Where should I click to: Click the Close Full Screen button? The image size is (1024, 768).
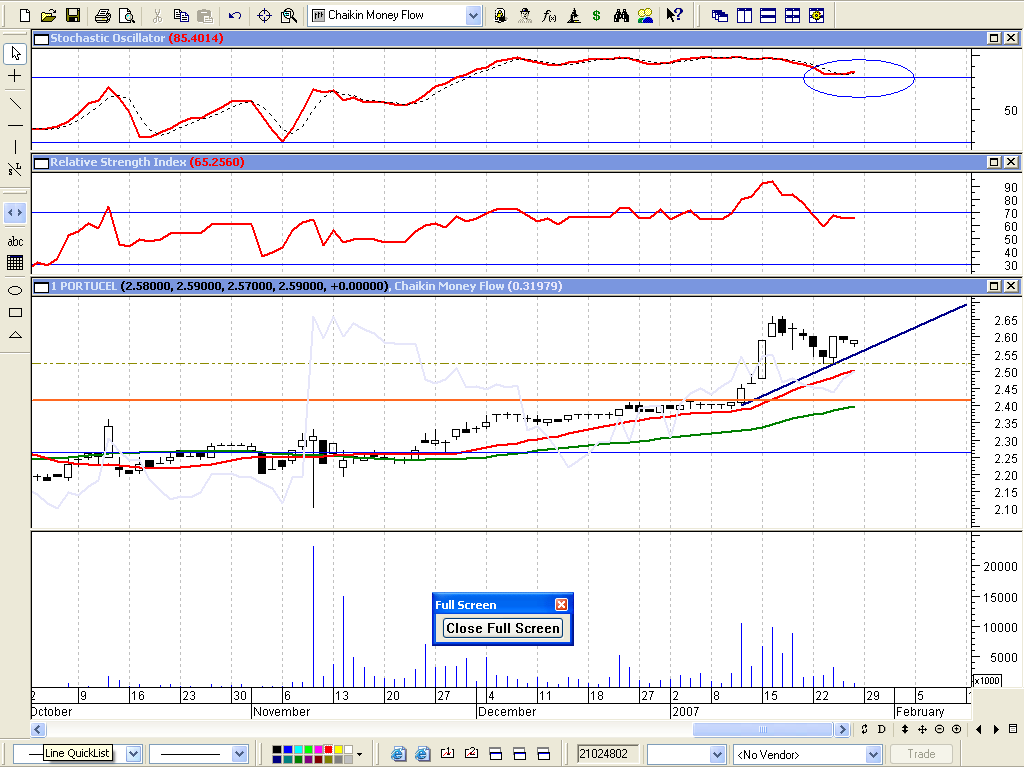503,628
